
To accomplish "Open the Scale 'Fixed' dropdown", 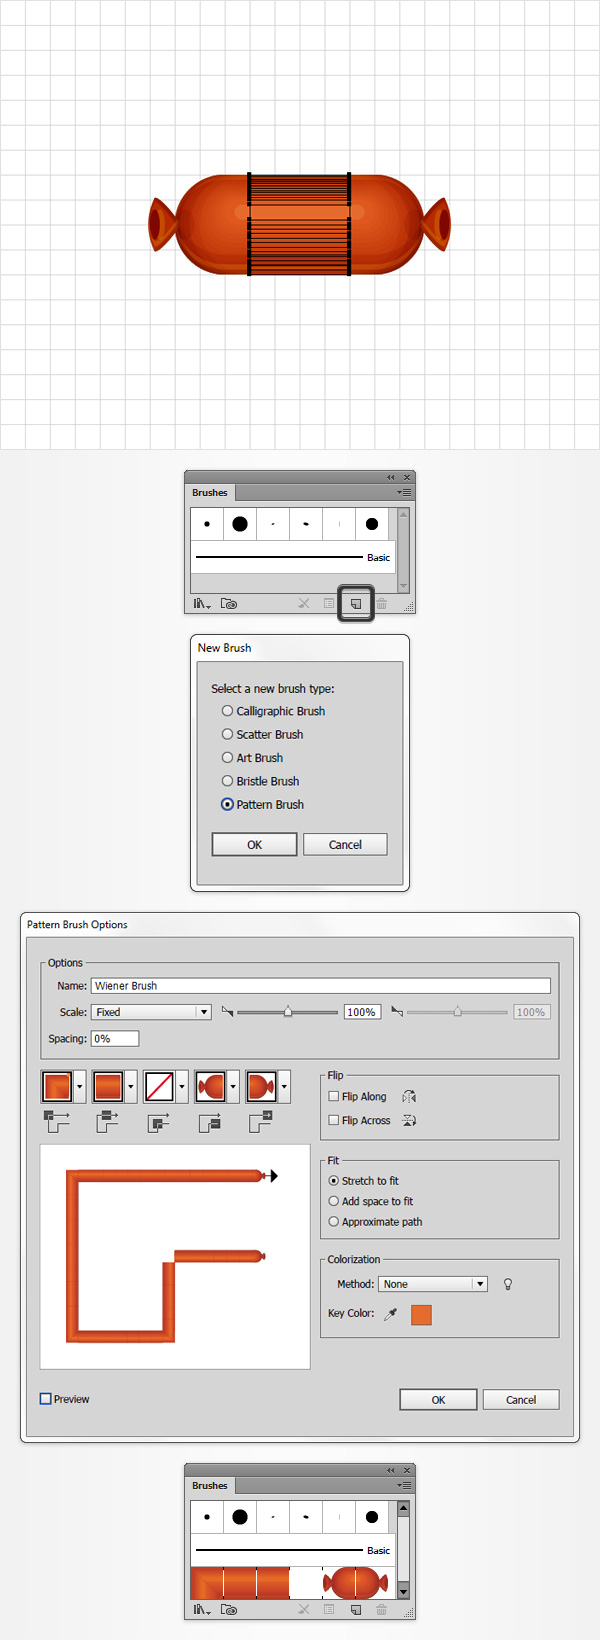I will pyautogui.click(x=151, y=1012).
